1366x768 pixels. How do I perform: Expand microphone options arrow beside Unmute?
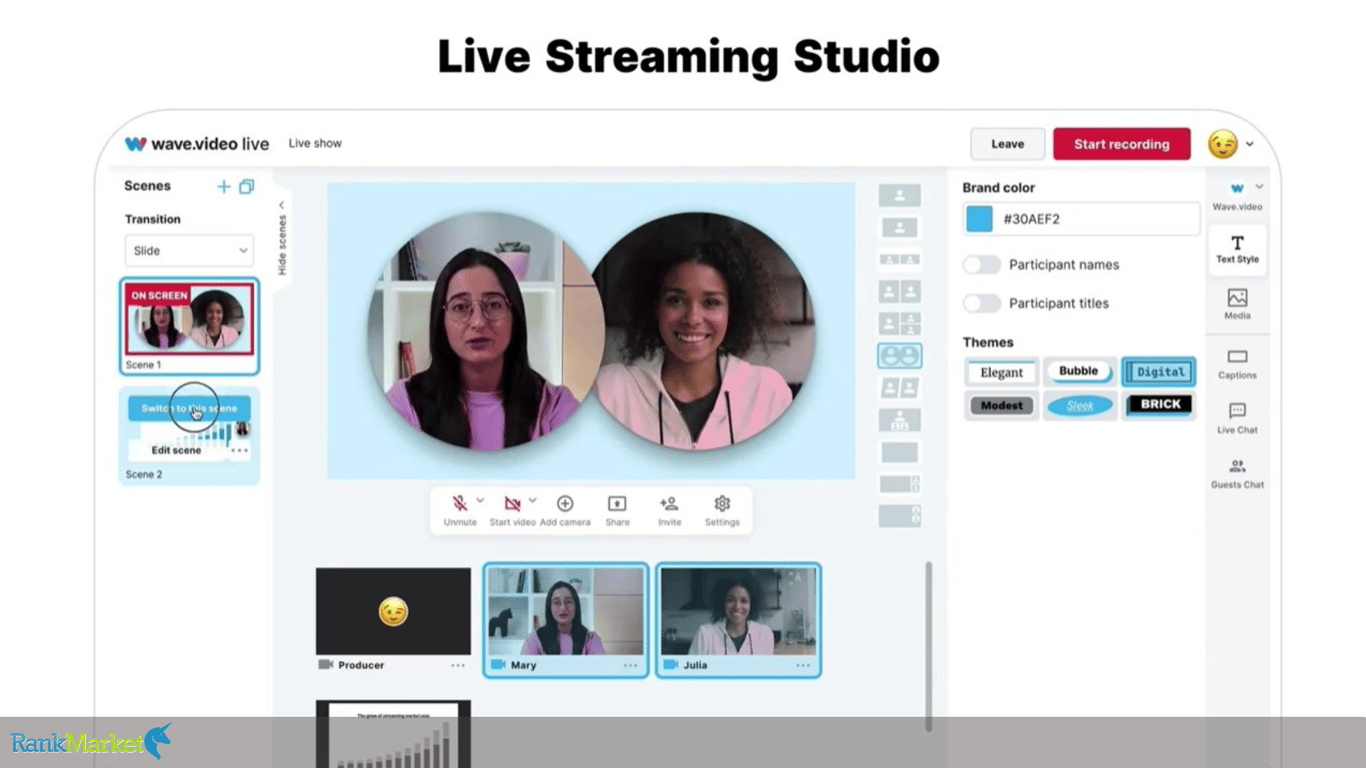click(480, 500)
